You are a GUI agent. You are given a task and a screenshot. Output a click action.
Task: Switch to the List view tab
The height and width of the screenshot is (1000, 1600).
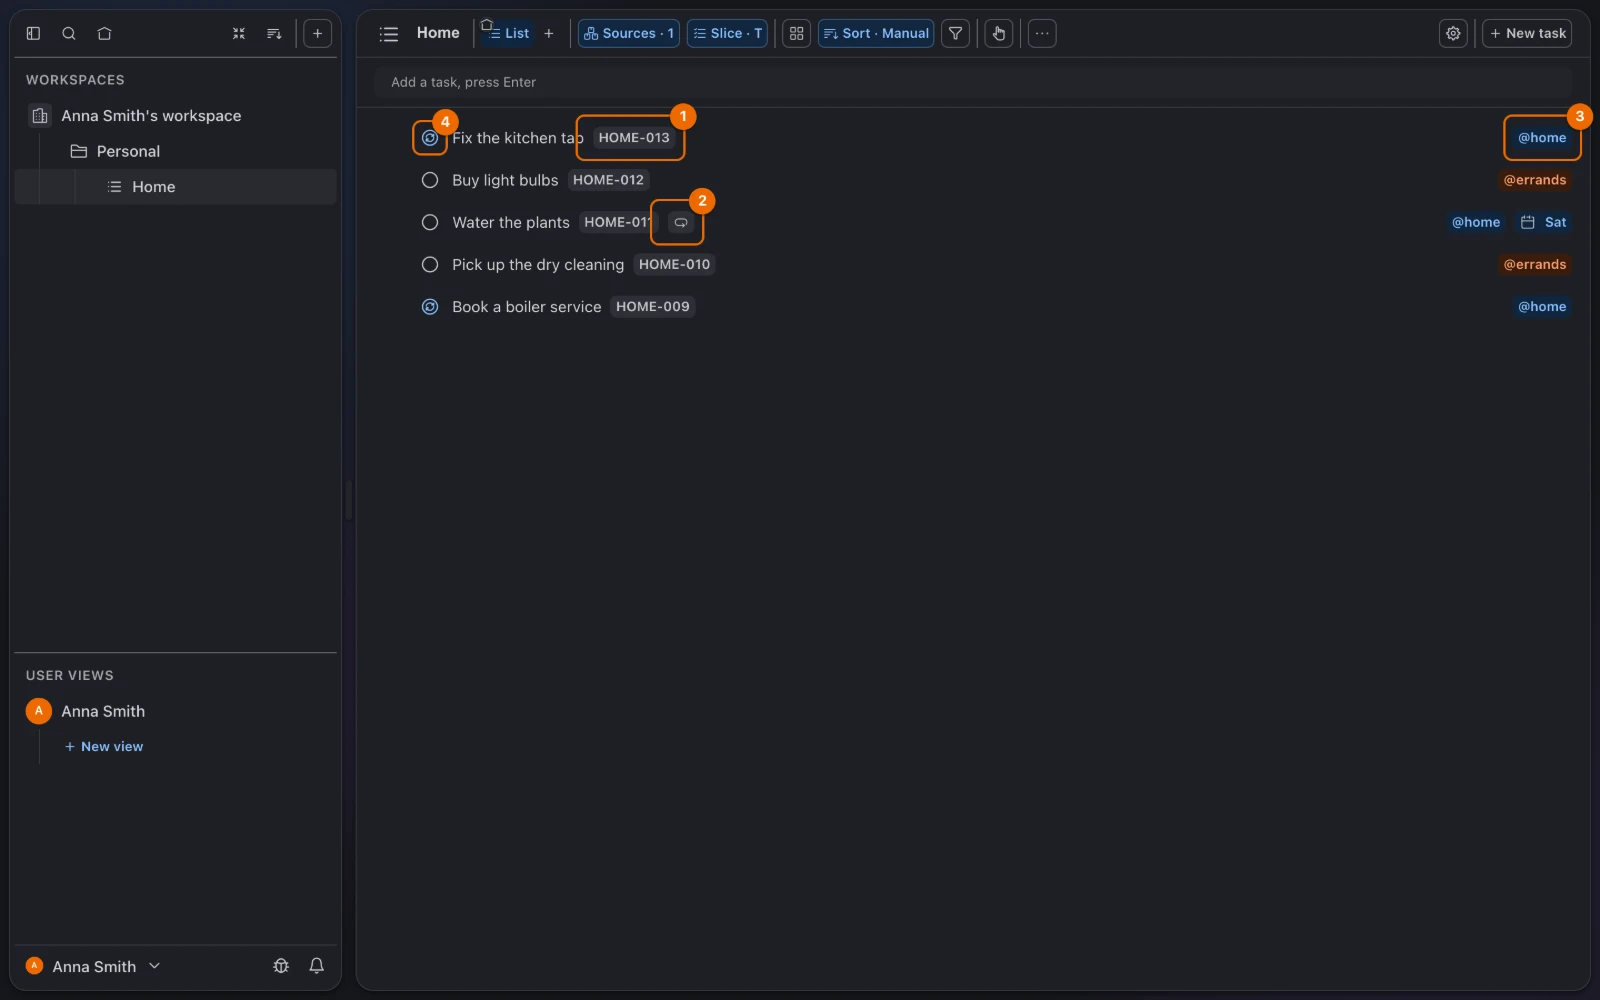pos(508,33)
